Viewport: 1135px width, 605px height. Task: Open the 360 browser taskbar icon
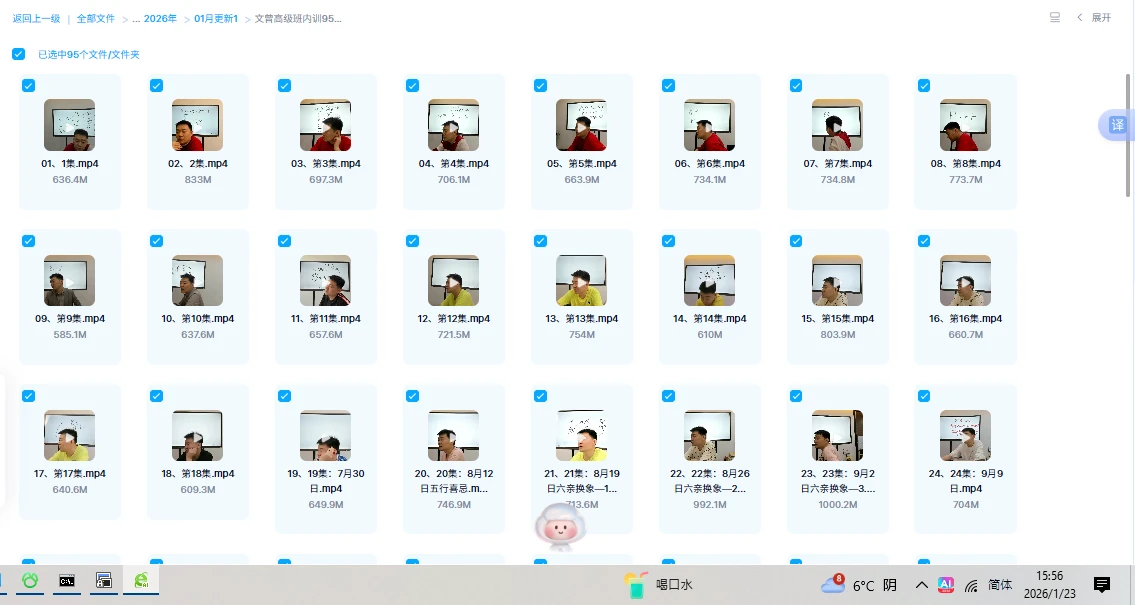pyautogui.click(x=142, y=580)
